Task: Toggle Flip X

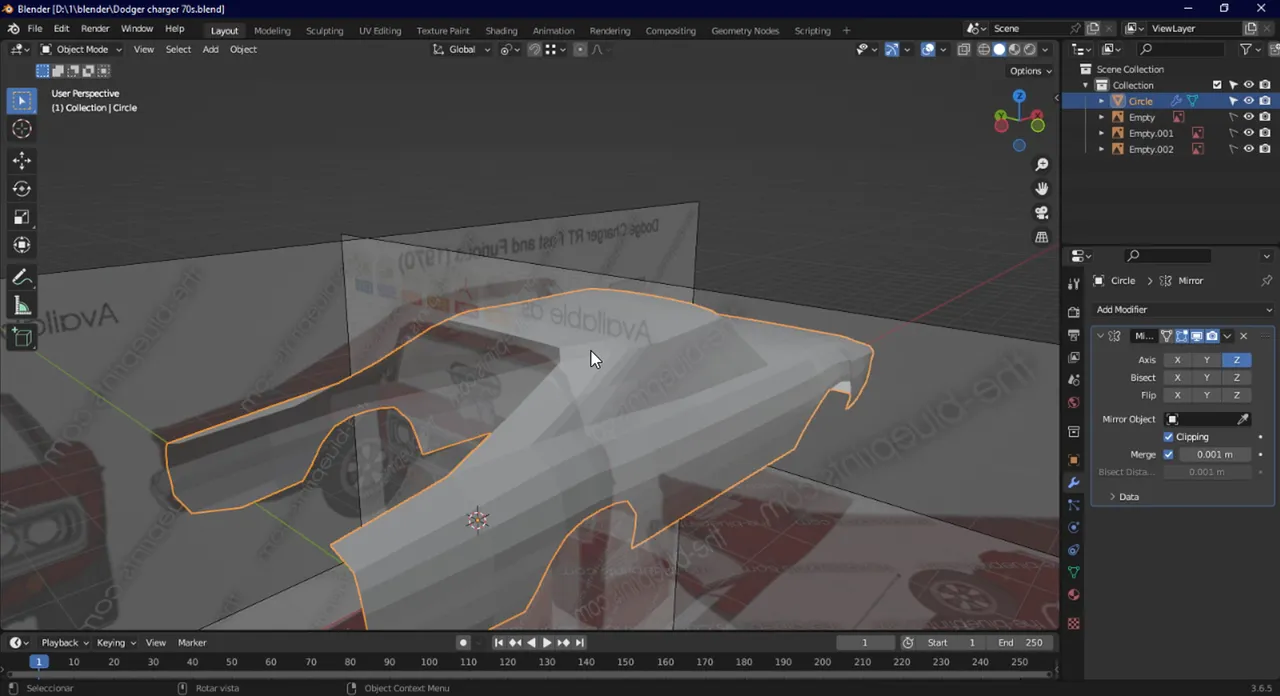Action: pos(1177,395)
